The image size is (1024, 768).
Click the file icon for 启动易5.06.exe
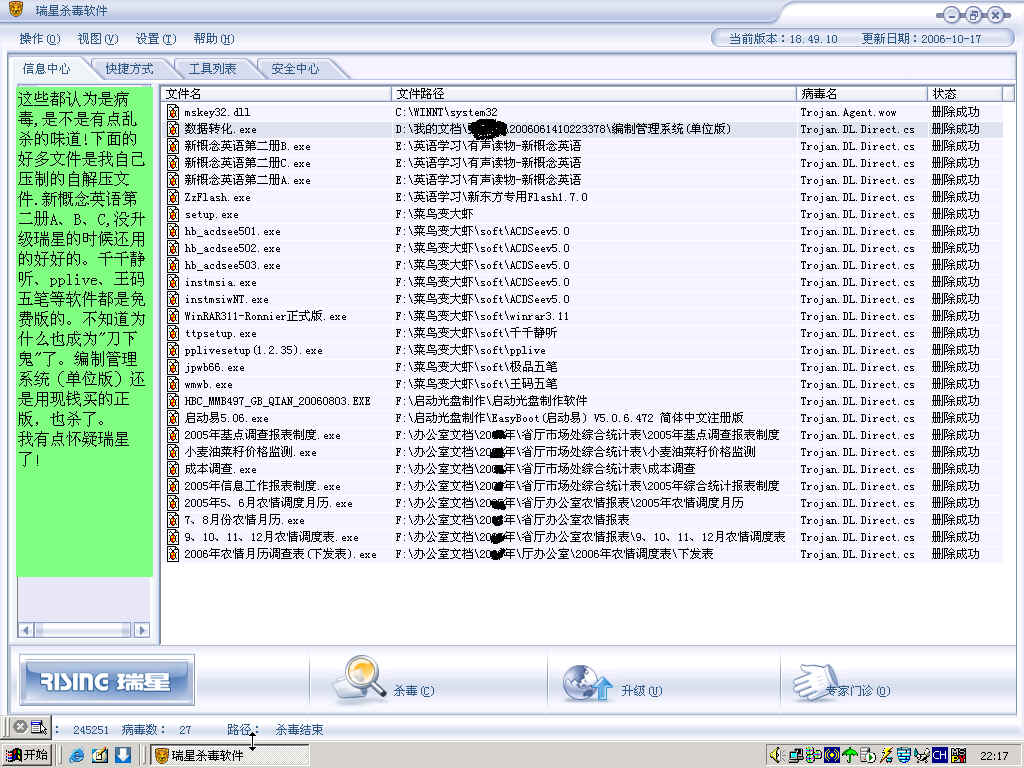[172, 418]
